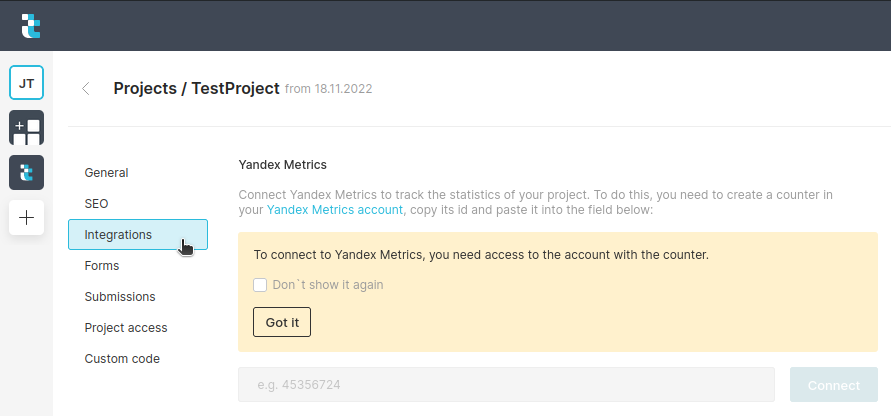Click "Projects" in the breadcrumb title
891x416 pixels.
tap(145, 88)
